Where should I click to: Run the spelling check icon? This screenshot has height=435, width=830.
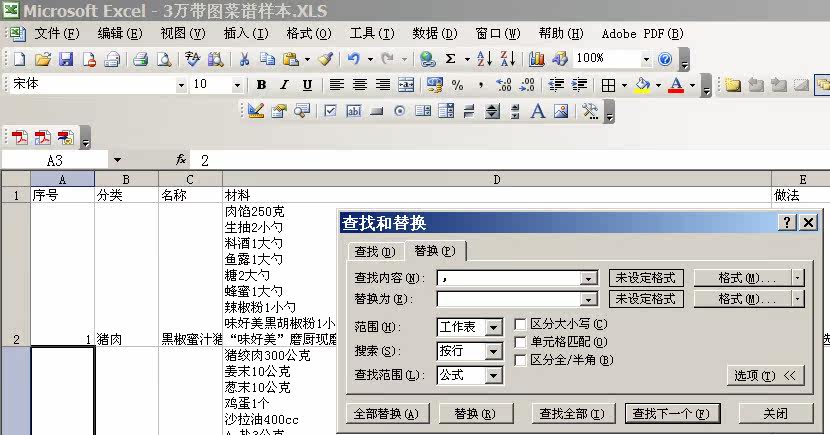pos(192,59)
